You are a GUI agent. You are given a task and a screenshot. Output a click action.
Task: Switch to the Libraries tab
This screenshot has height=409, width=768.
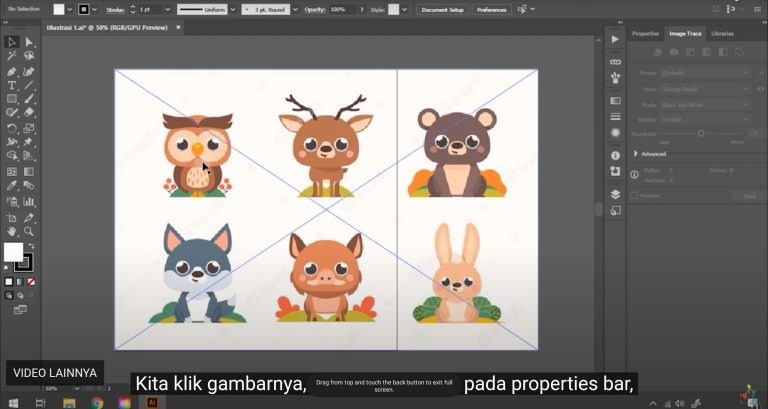pos(722,33)
